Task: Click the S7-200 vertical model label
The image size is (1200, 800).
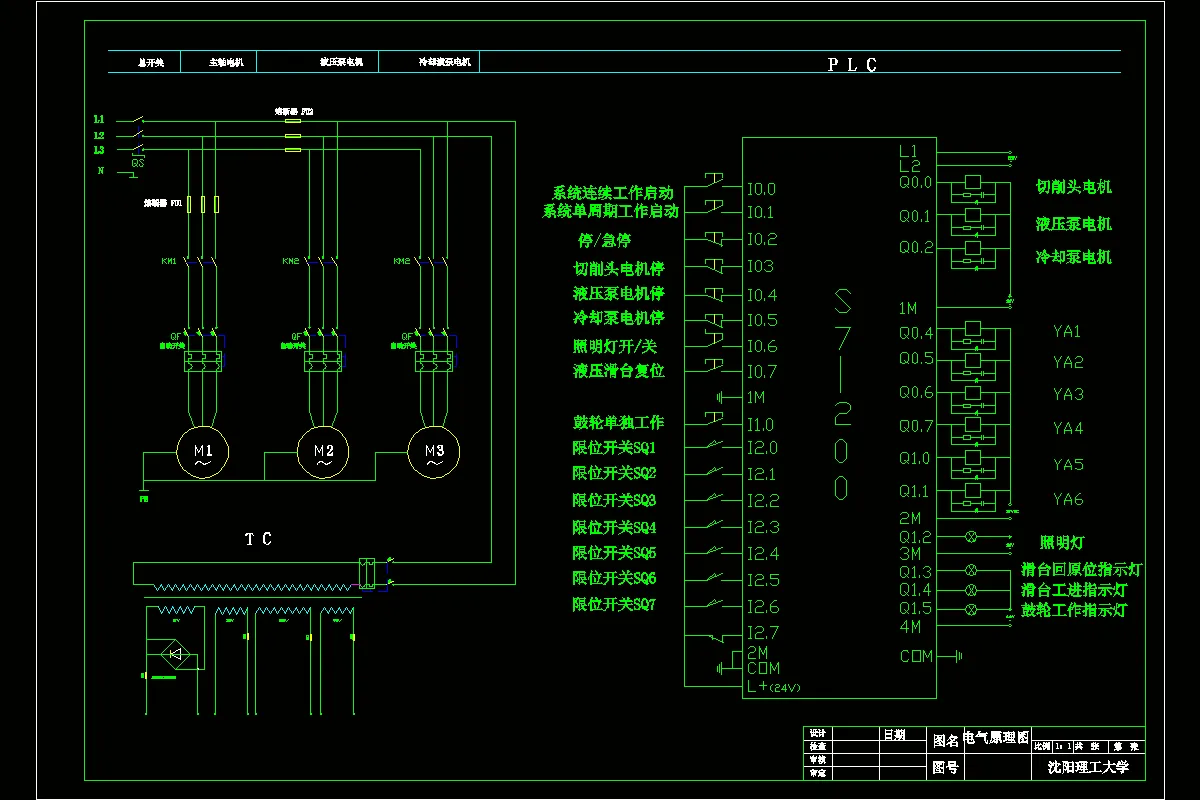Action: pyautogui.click(x=843, y=394)
